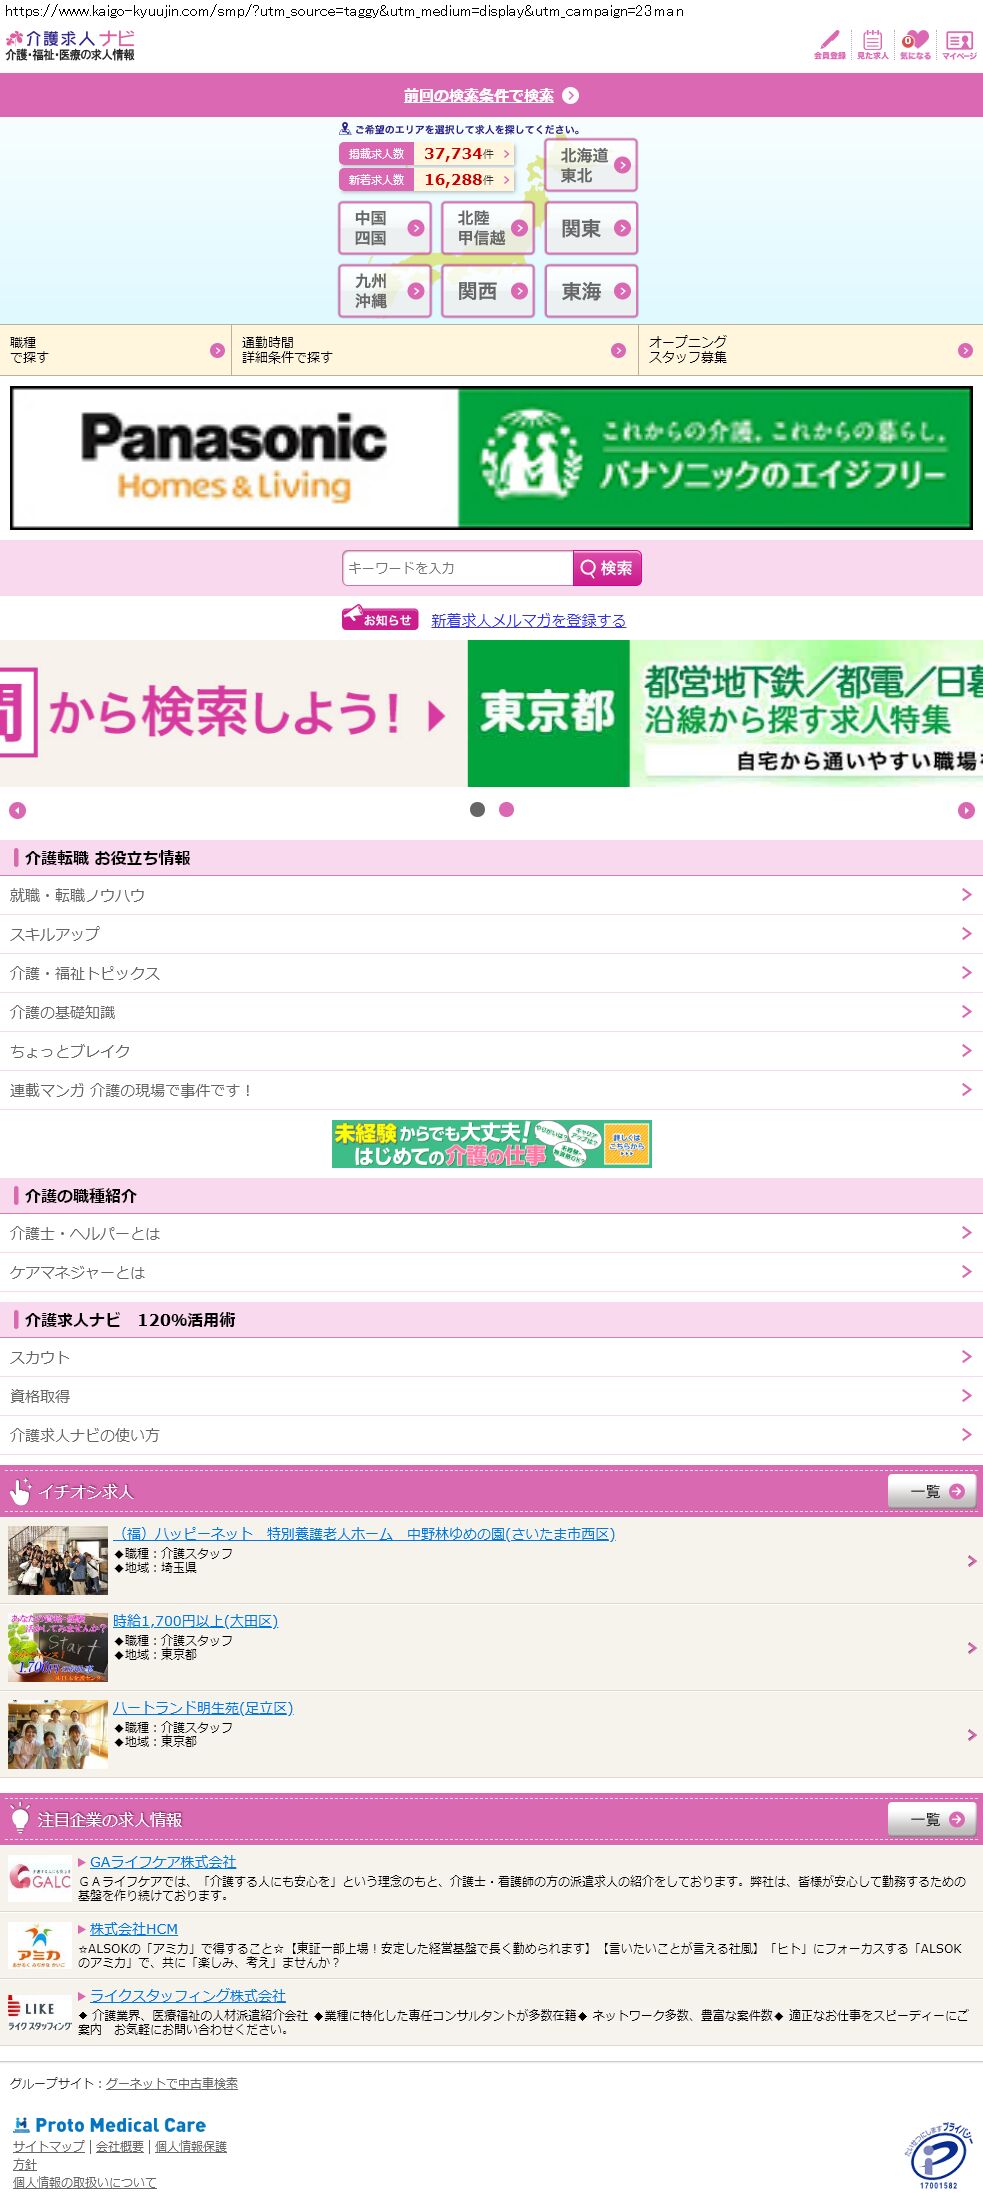Screen dimensions: 983x2202
Task: Open ハッピーネット 中野林ゆめの園 job link
Action: tap(364, 1534)
